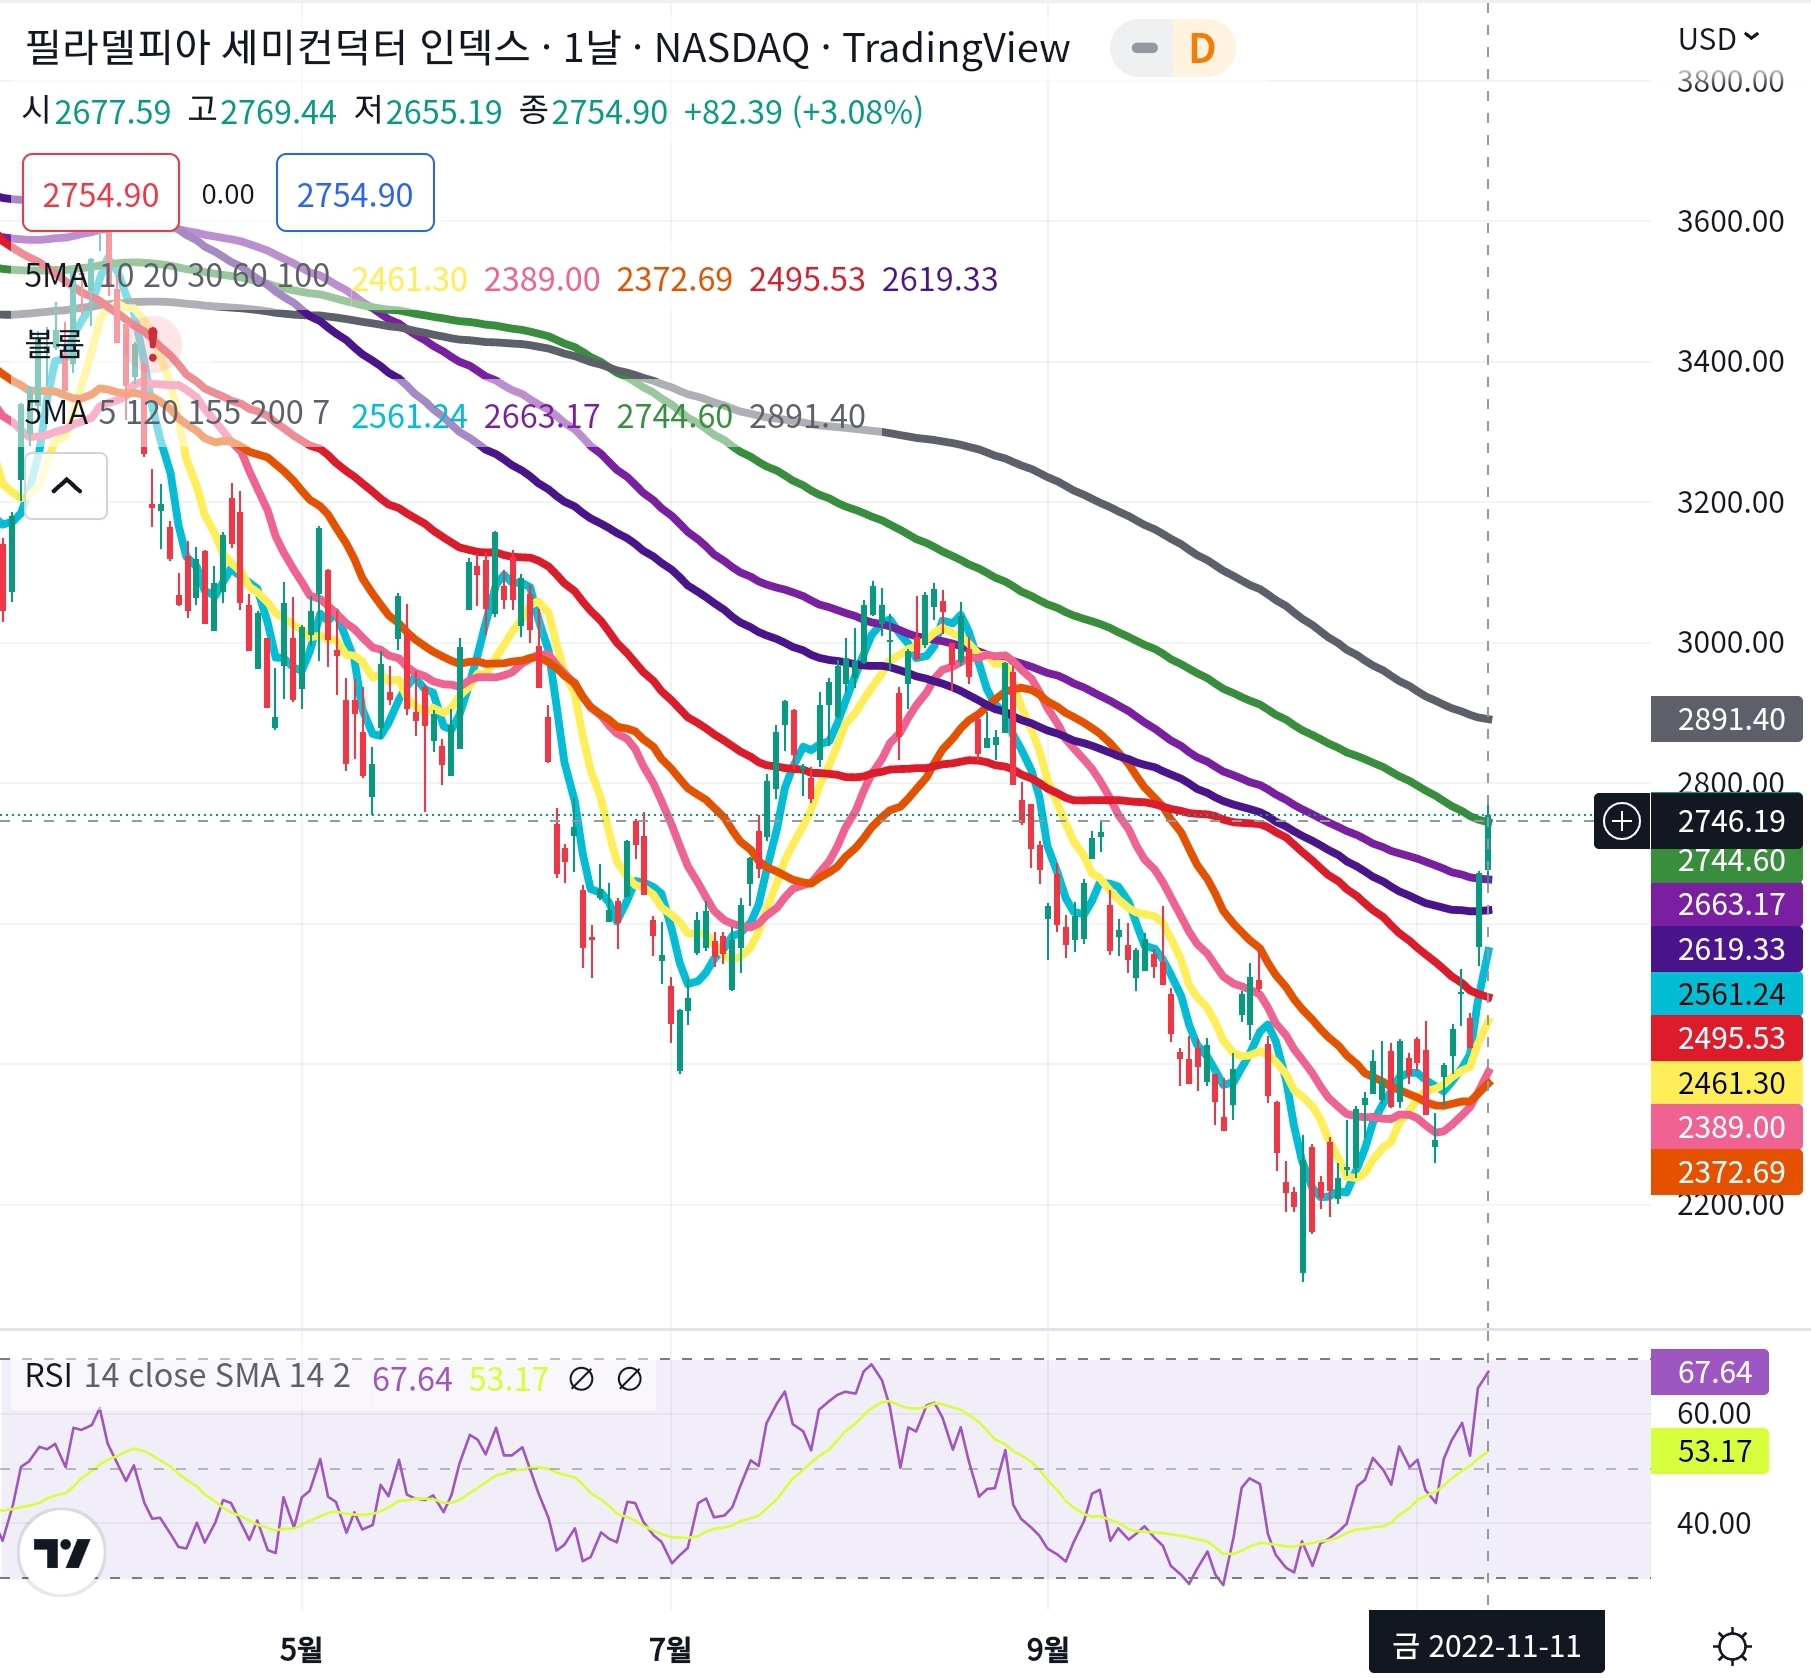The height and width of the screenshot is (1678, 1811).
Task: Open chart settings gear icon
Action: (x=1732, y=1646)
